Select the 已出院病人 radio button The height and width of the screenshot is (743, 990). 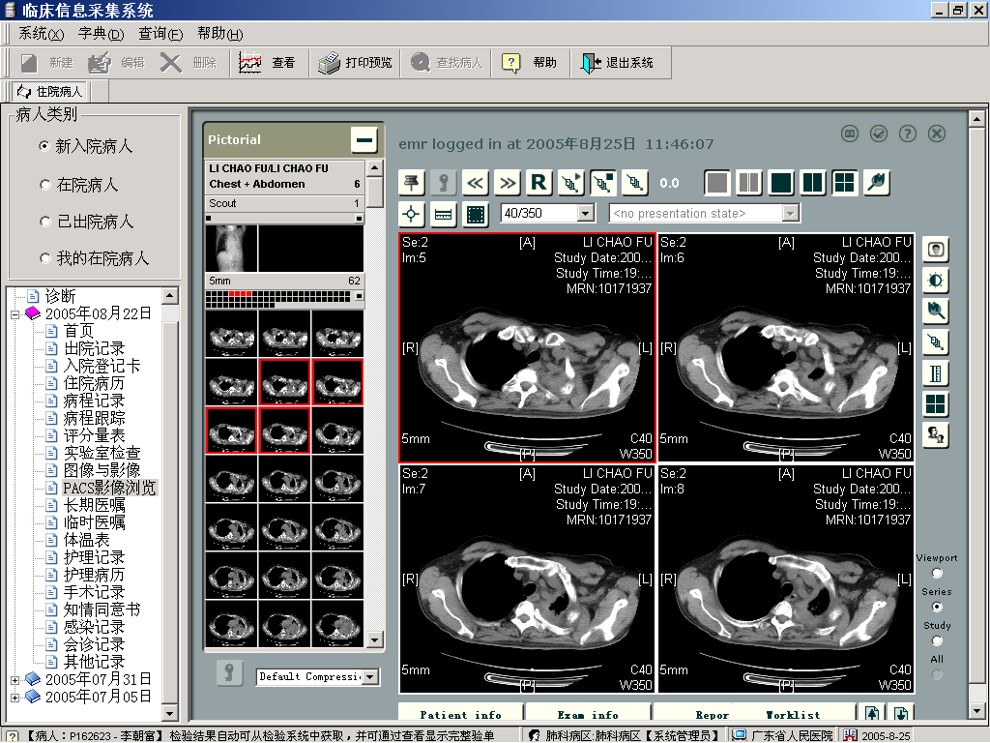44,222
